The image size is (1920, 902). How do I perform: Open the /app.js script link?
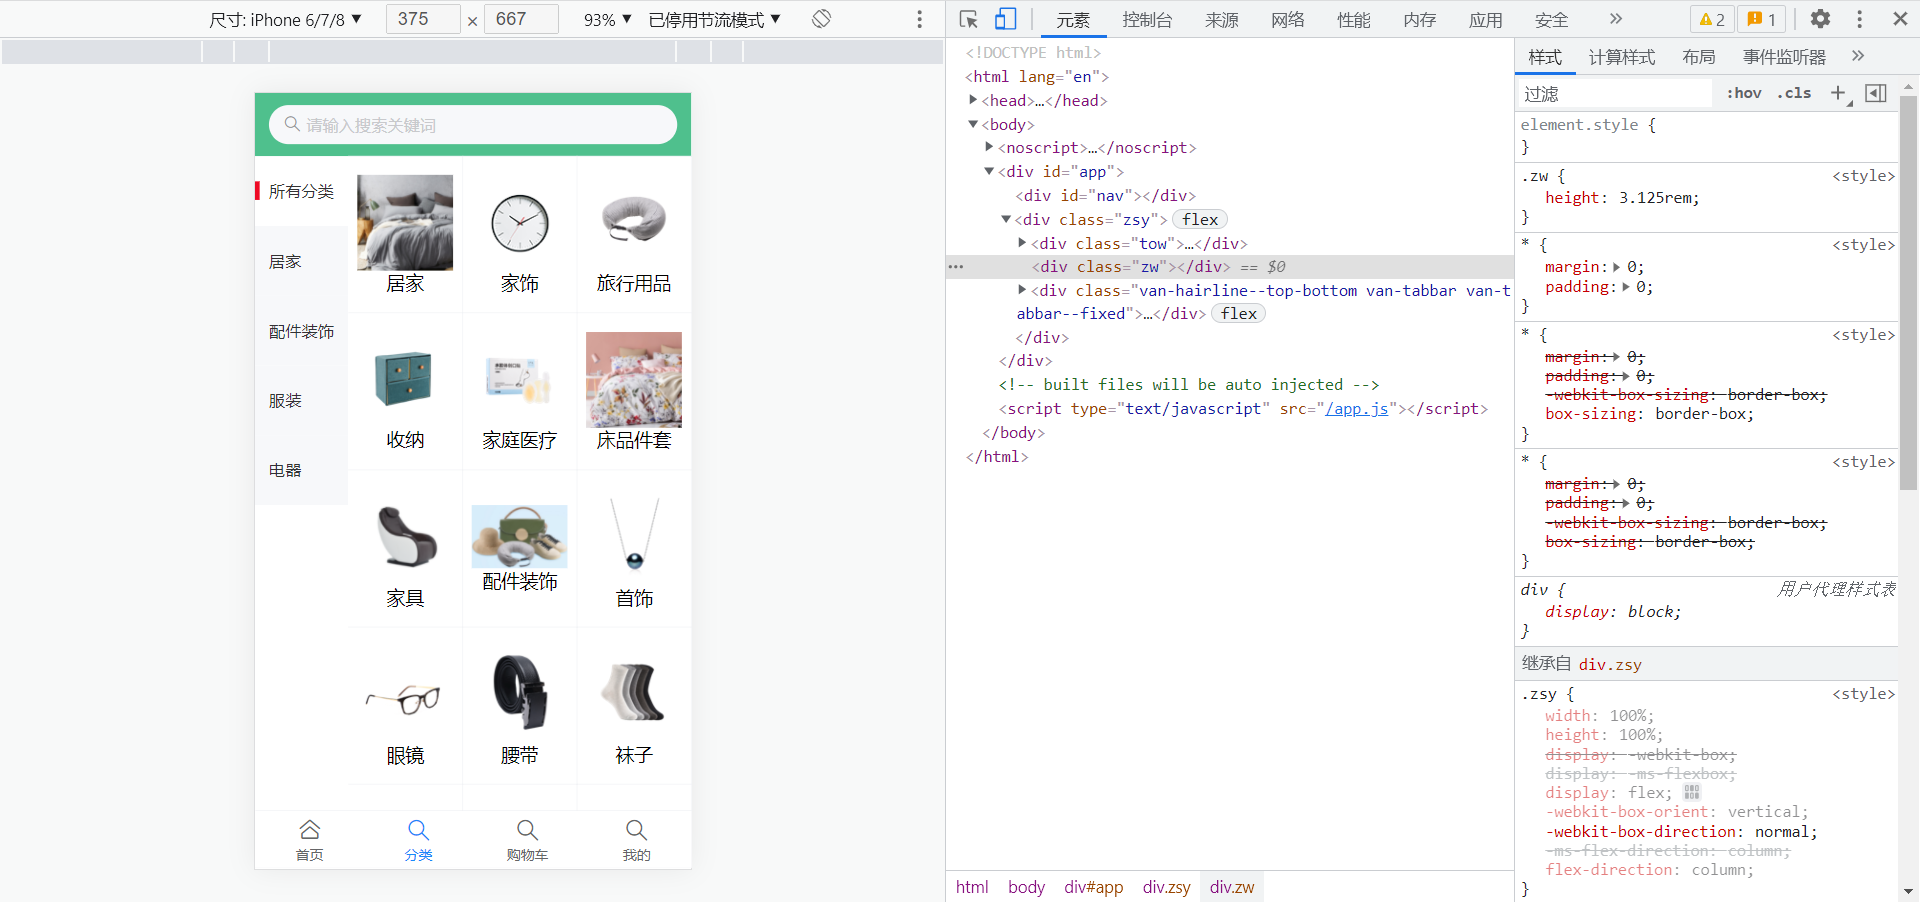[1357, 408]
